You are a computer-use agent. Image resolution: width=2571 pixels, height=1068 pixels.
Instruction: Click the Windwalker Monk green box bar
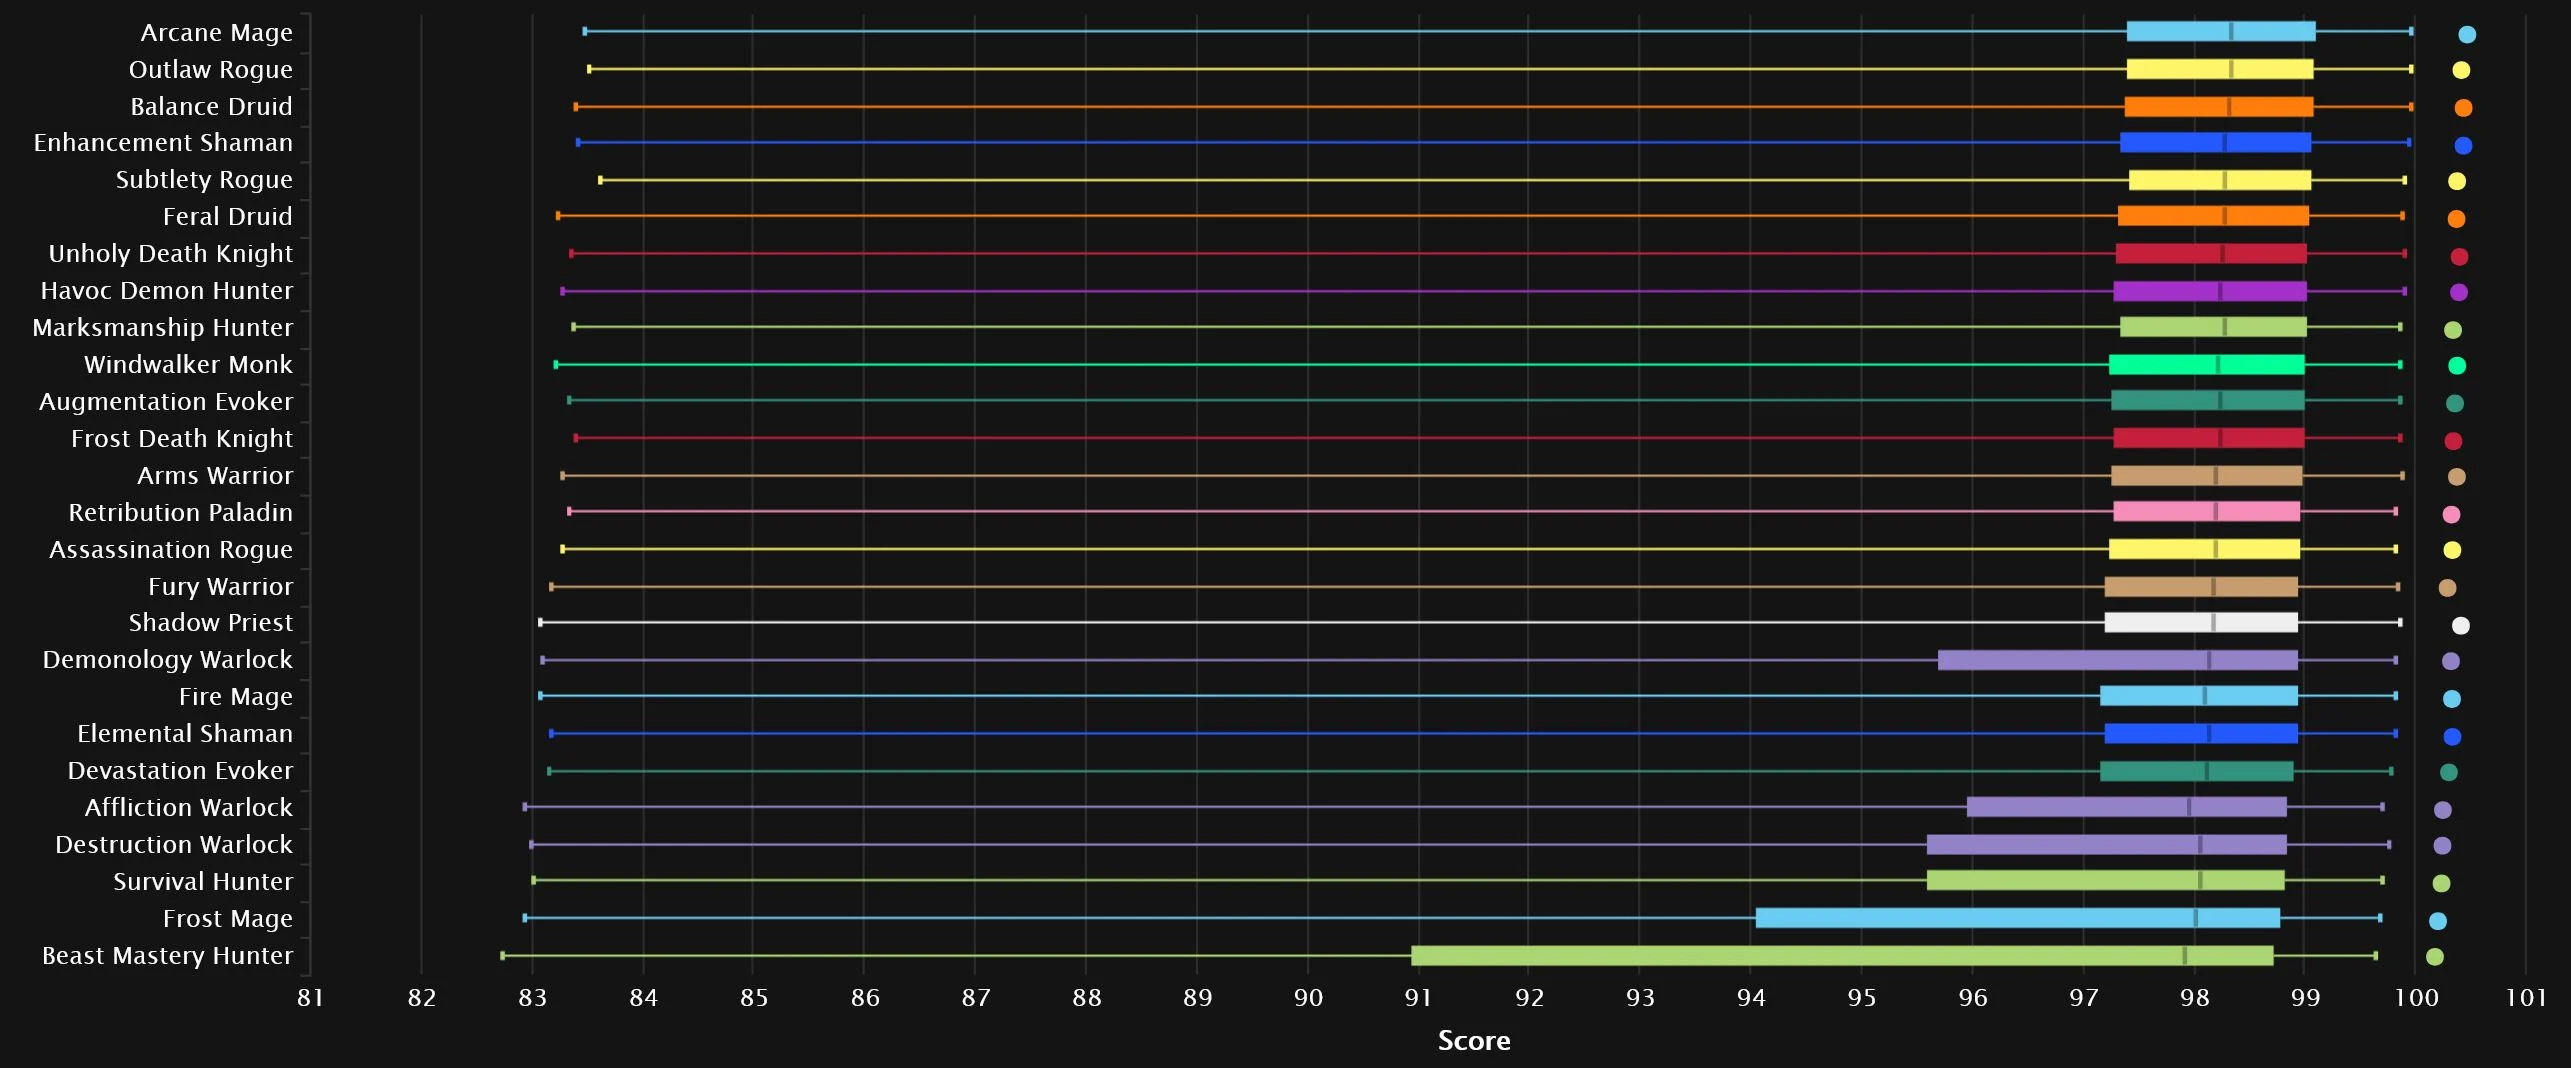(x=2207, y=365)
